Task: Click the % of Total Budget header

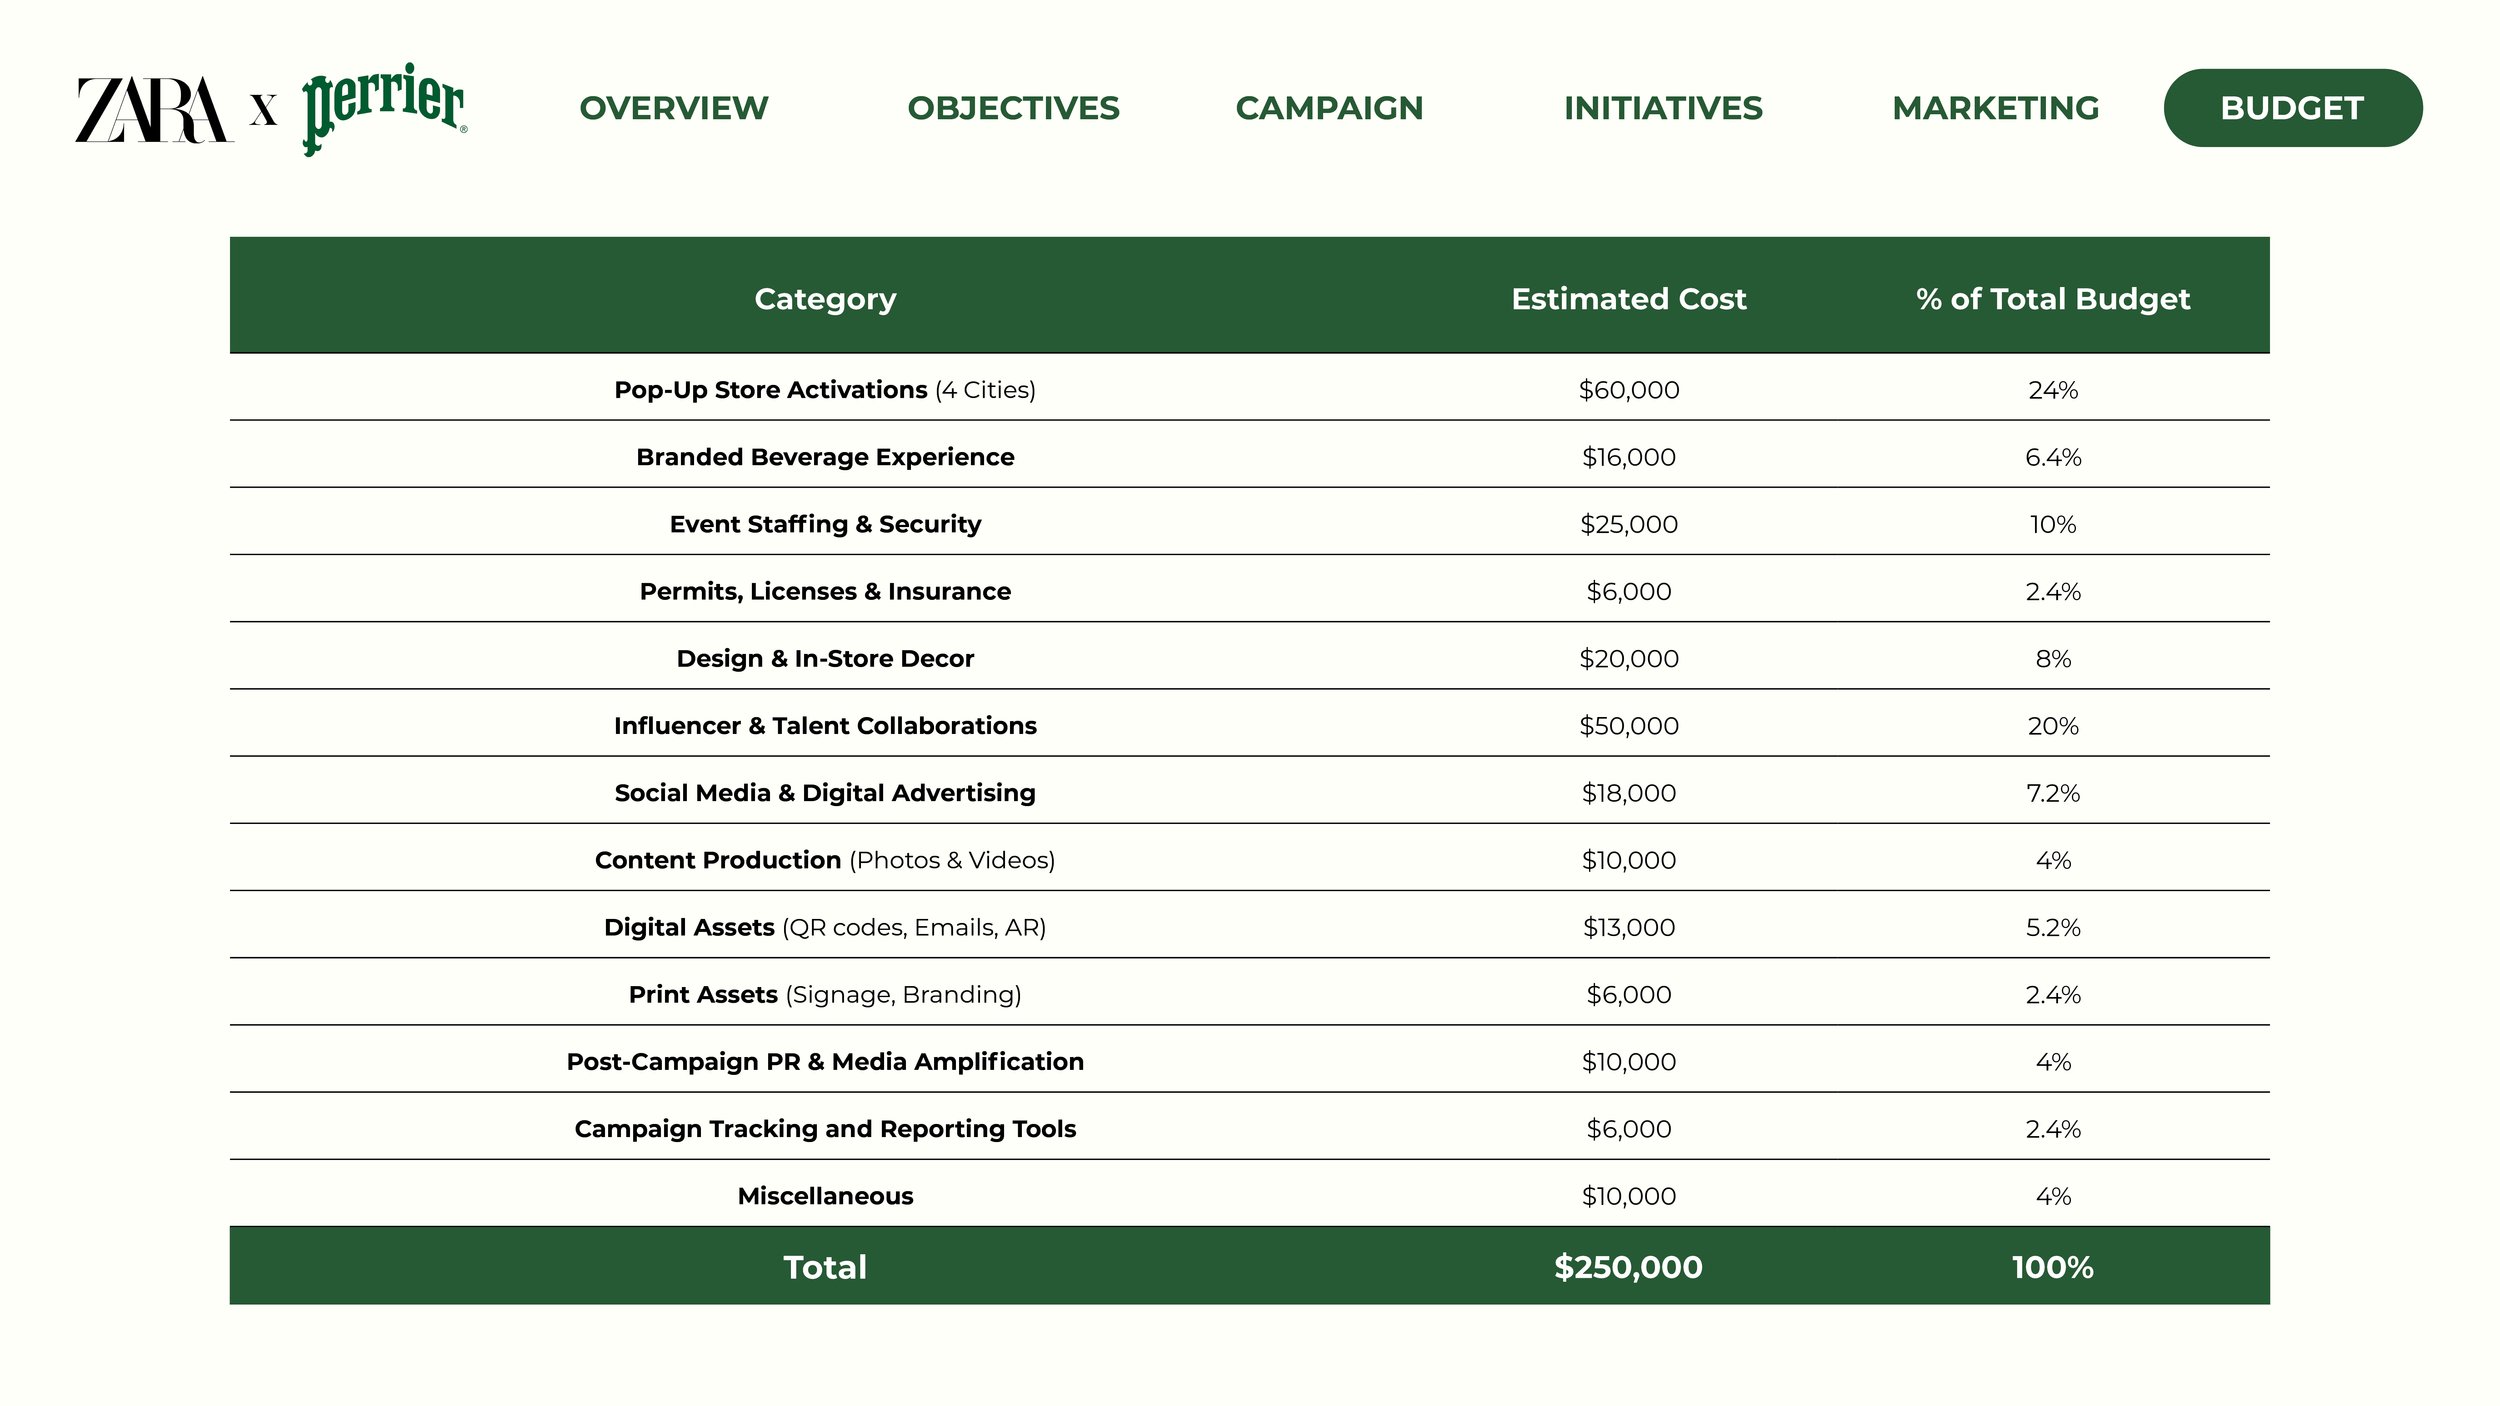Action: pyautogui.click(x=2053, y=297)
